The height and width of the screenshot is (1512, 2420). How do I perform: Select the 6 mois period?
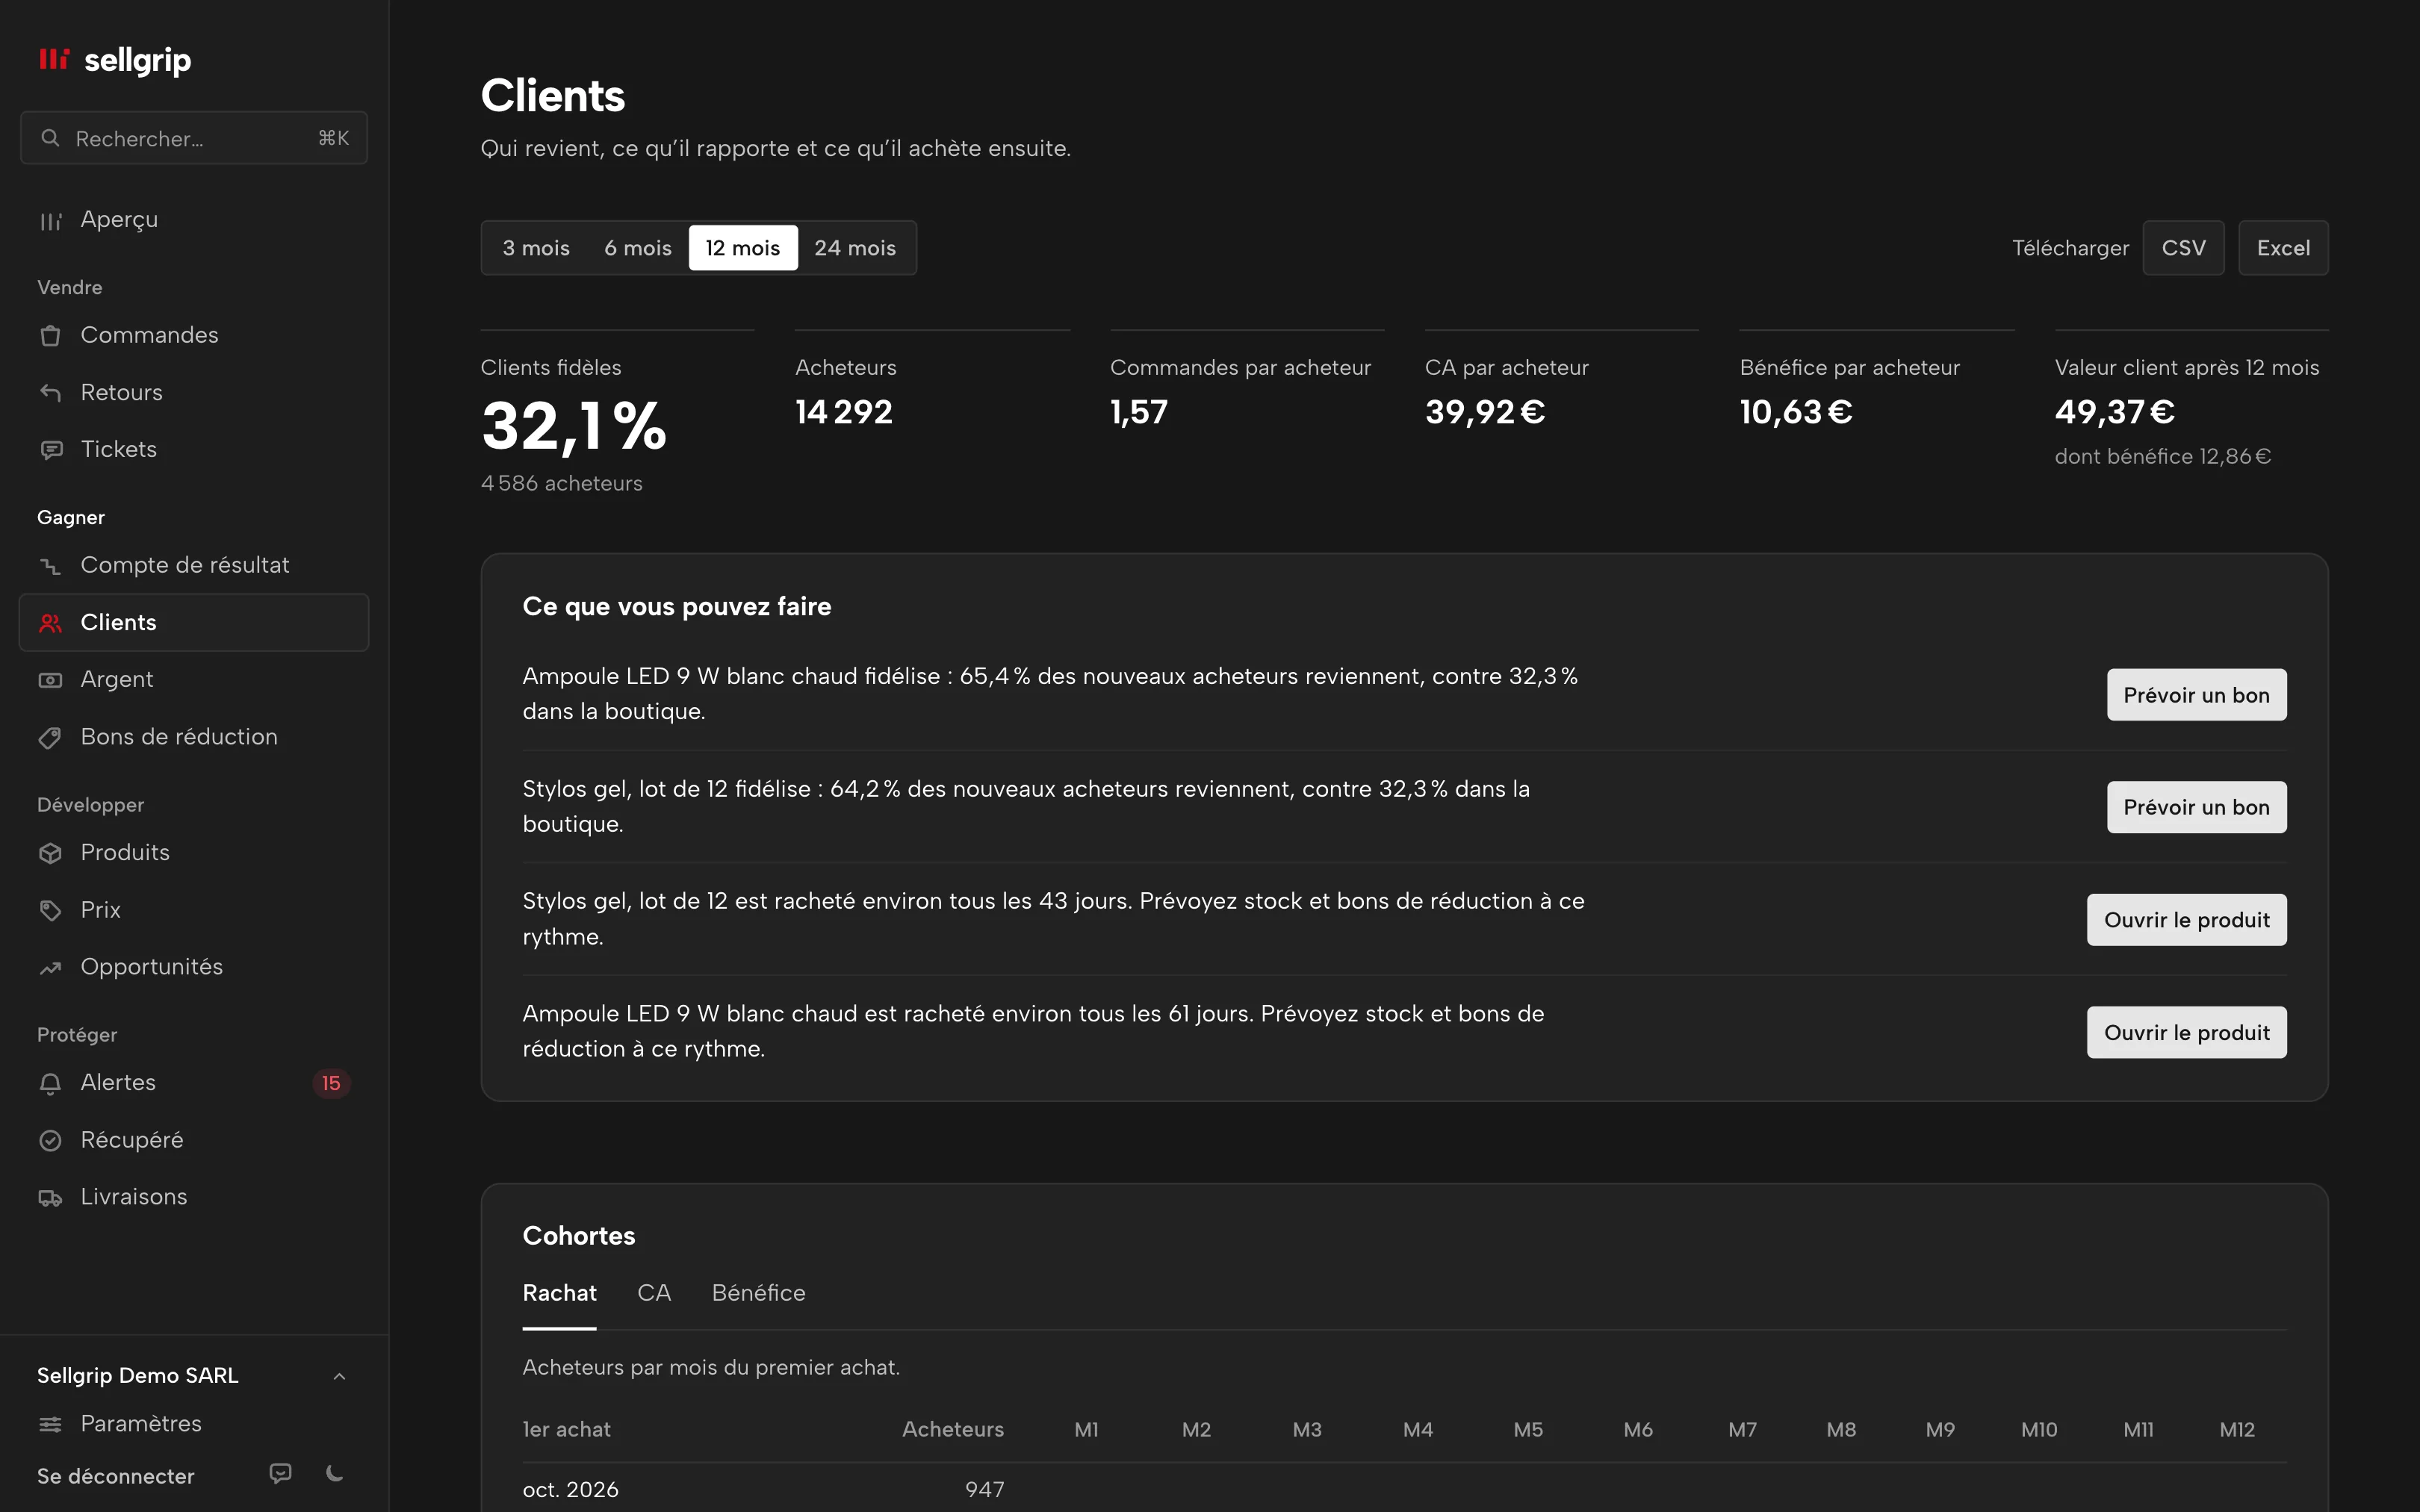point(638,248)
